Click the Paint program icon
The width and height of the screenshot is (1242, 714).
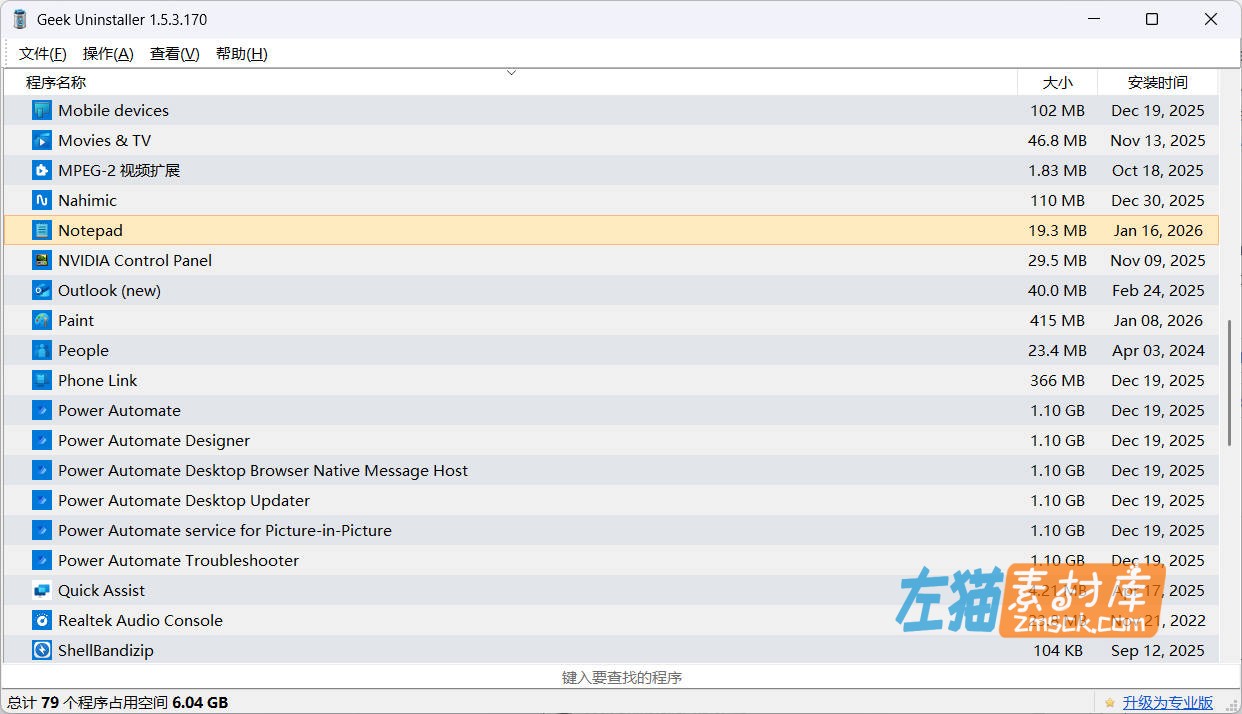coord(41,320)
